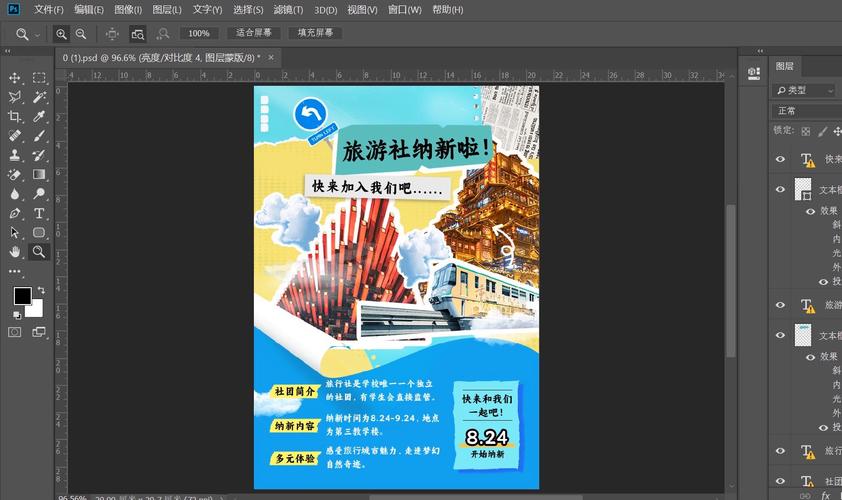Select the Crop tool
Image resolution: width=842 pixels, height=500 pixels.
pos(14,117)
